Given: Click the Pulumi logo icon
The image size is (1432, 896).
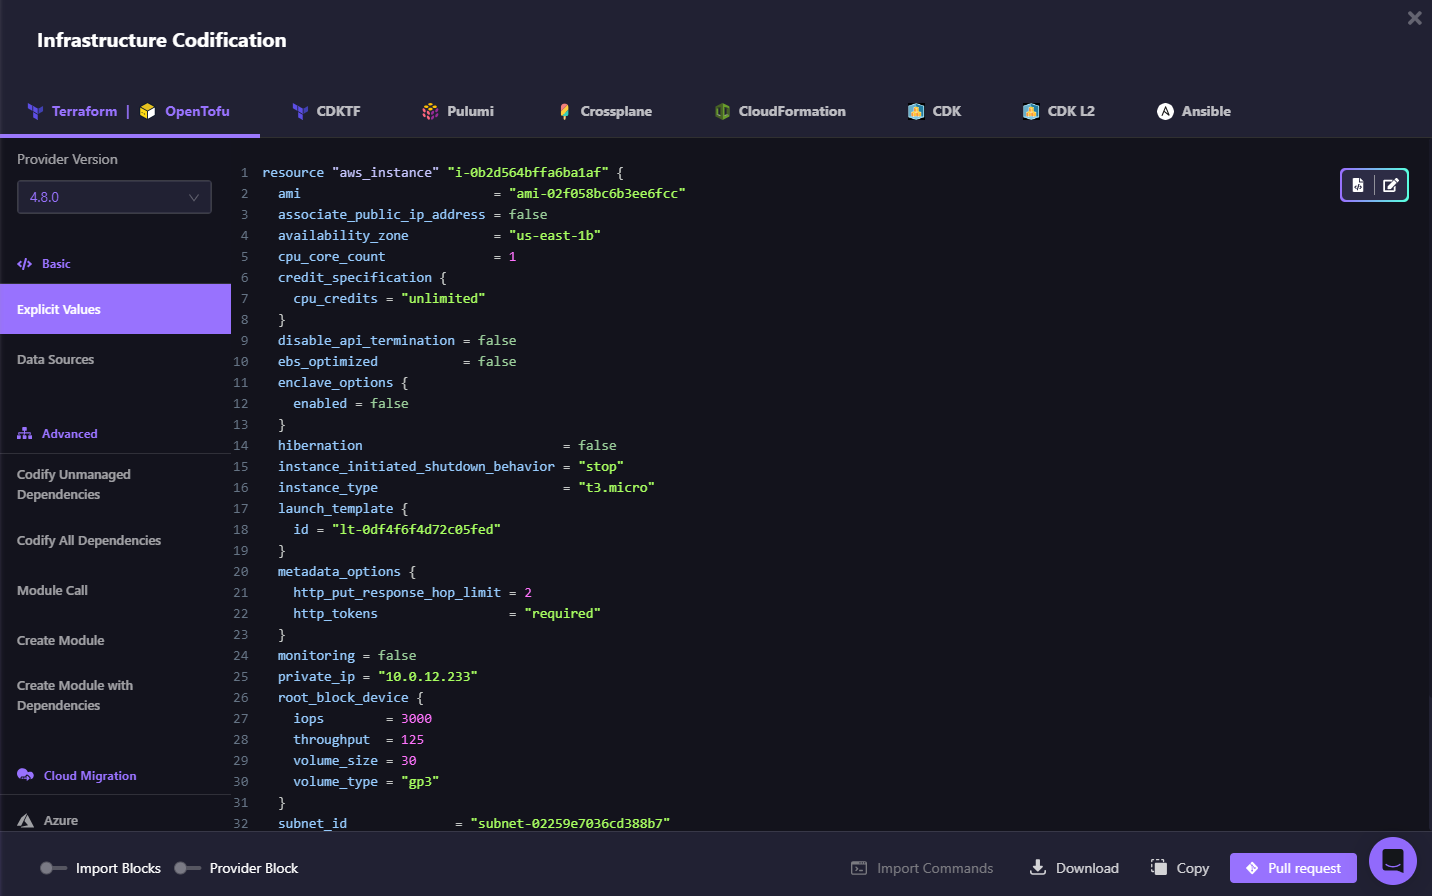Looking at the screenshot, I should tap(430, 111).
